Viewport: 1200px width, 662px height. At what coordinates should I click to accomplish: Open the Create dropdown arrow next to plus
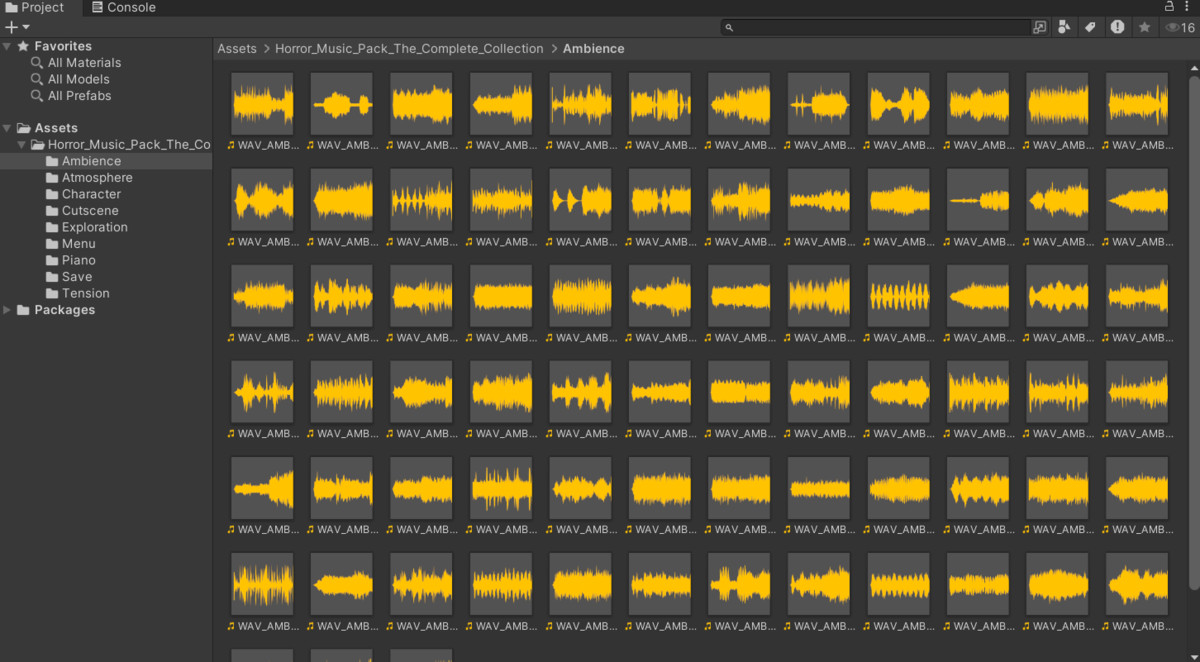point(26,27)
